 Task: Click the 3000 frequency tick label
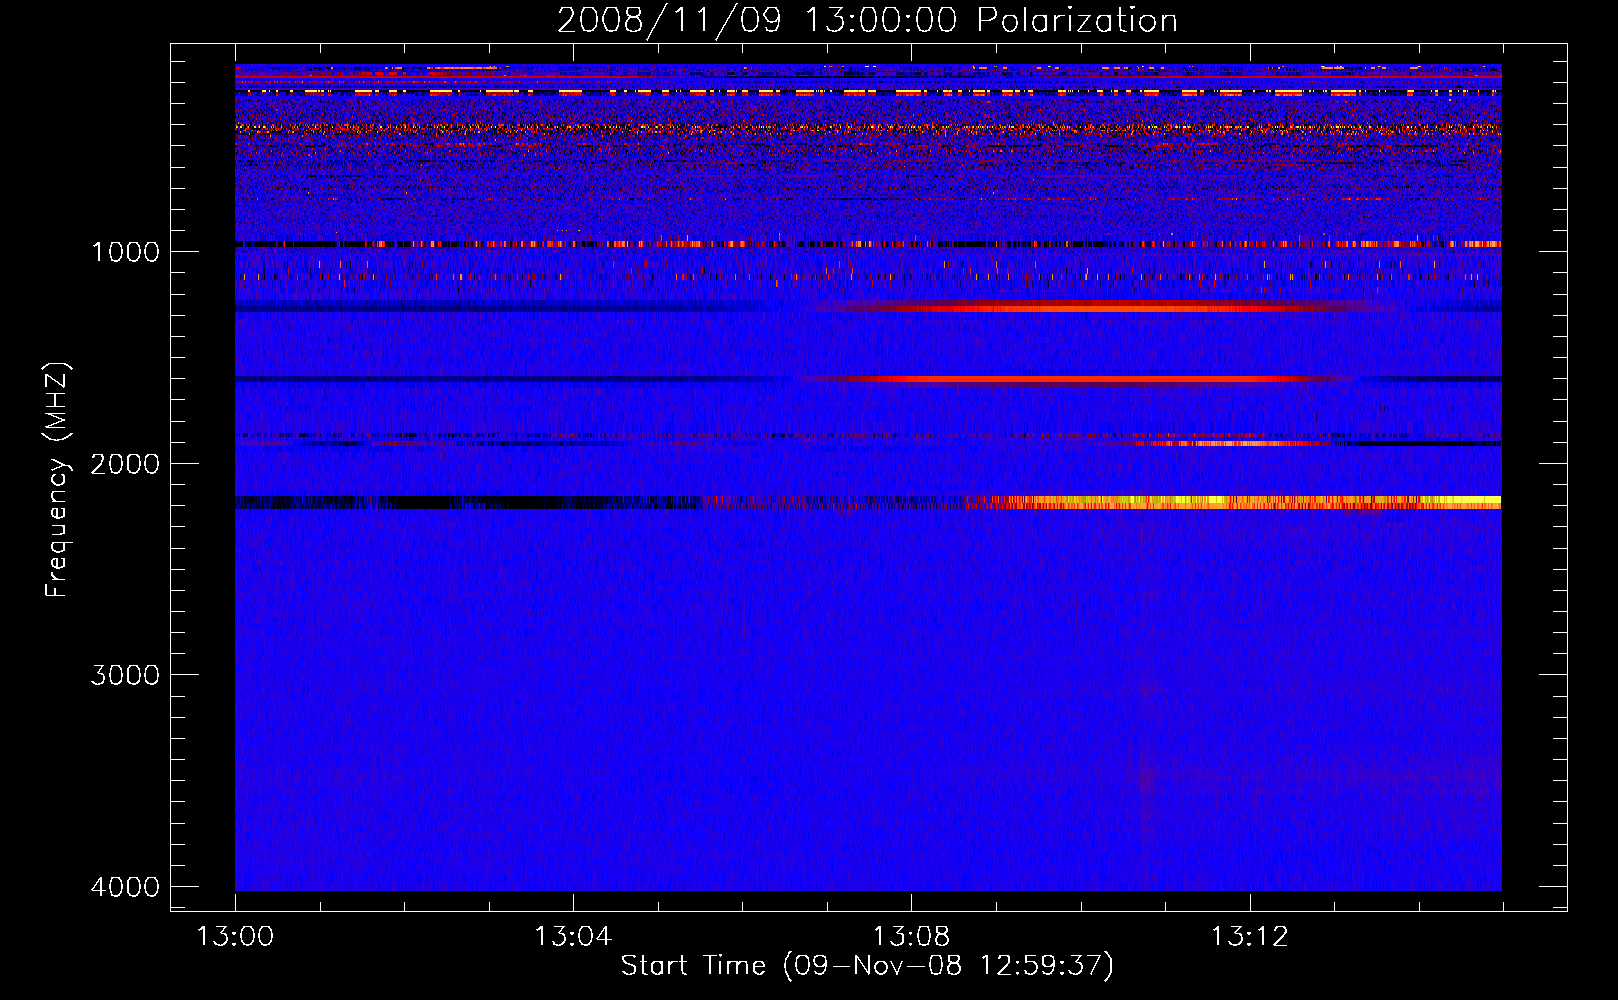[125, 675]
